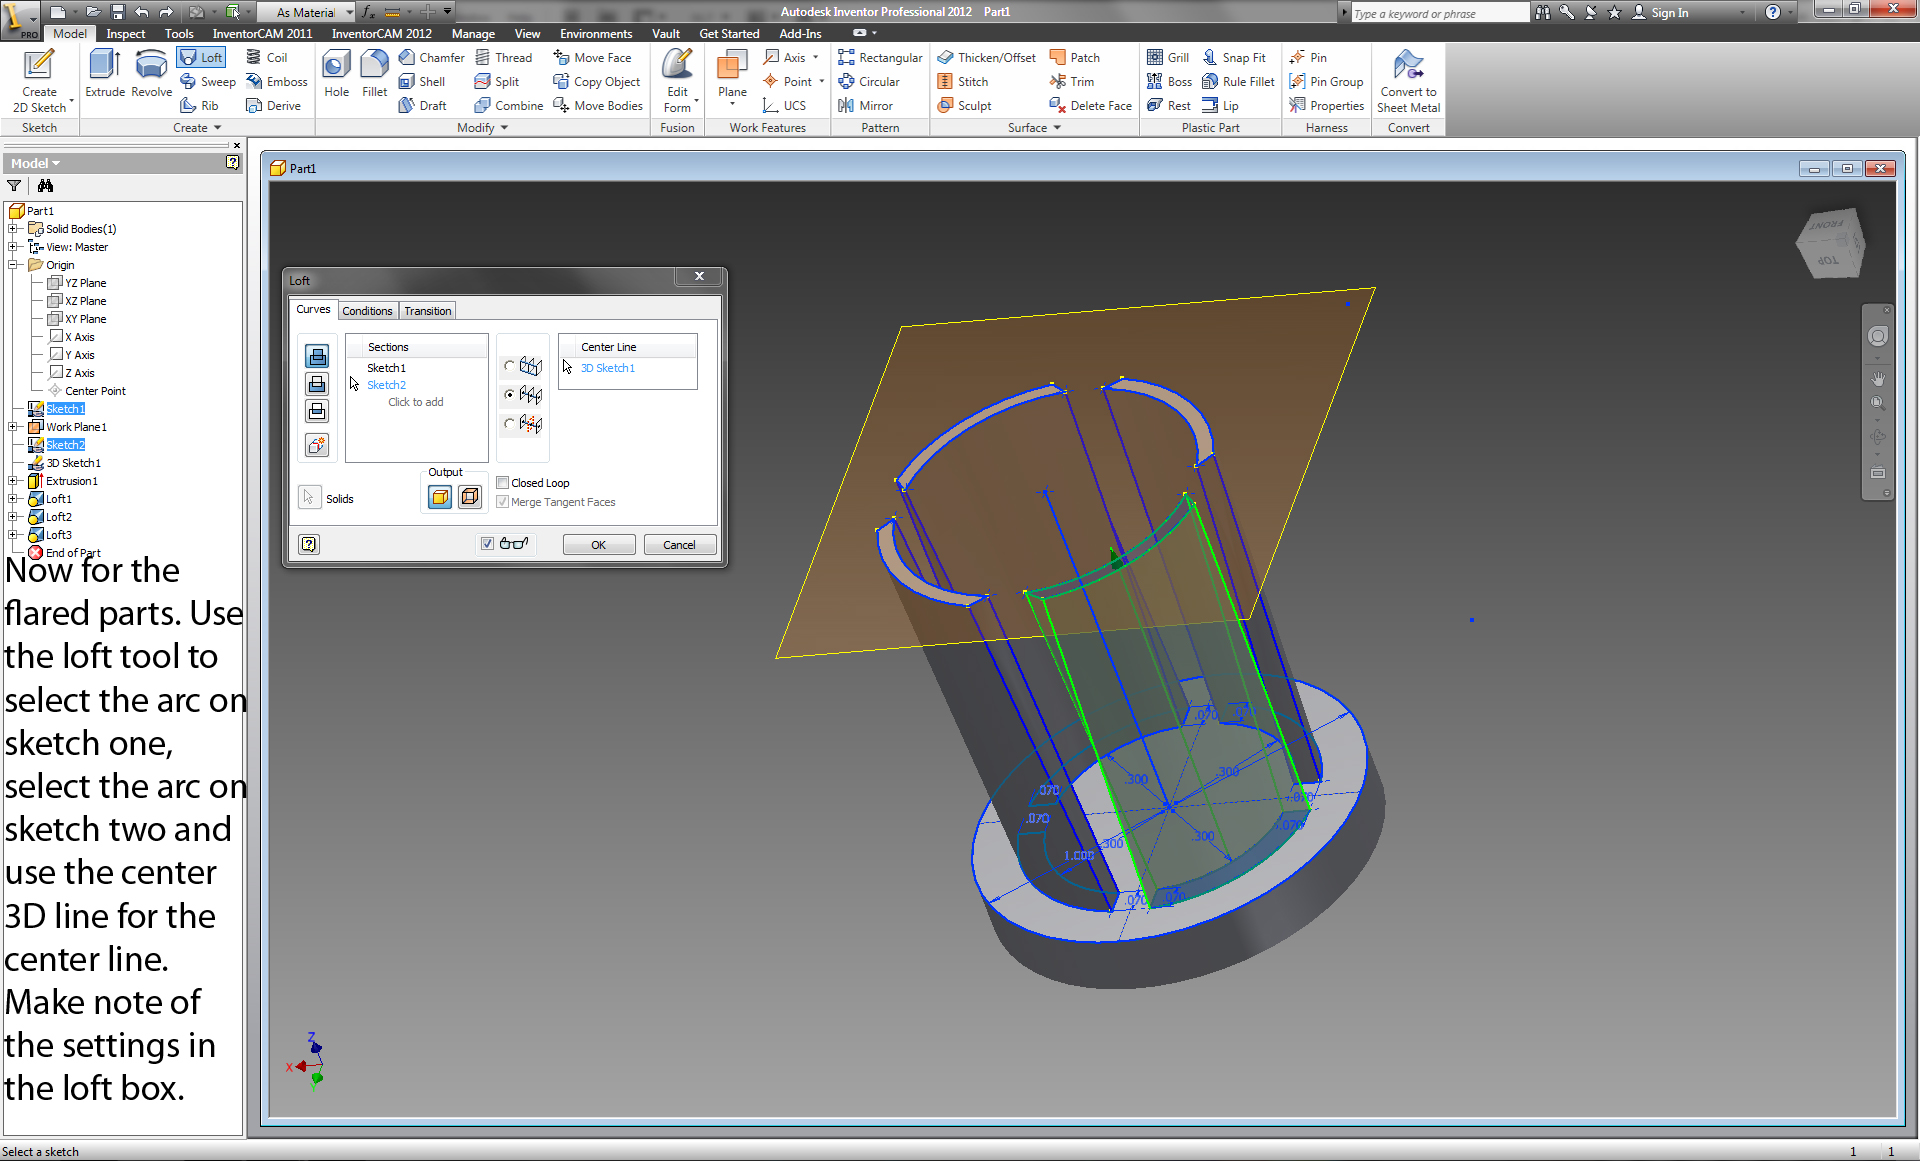Viewport: 1920px width, 1161px height.
Task: Open Edit Form fusion tool
Action: coord(677,80)
